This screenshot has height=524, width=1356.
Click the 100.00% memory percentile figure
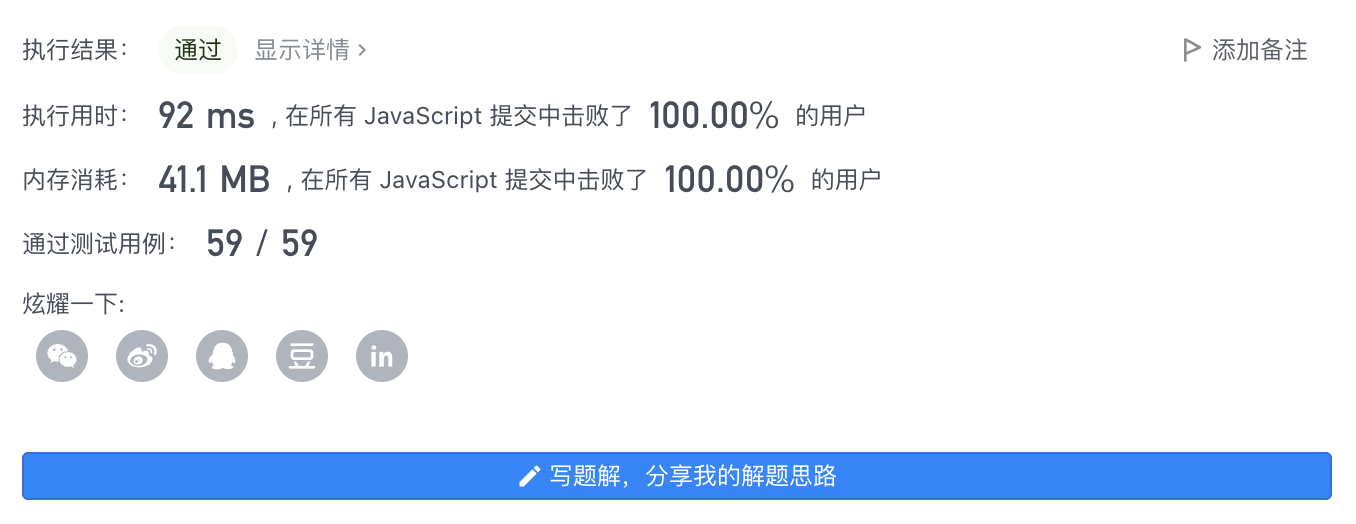pos(729,180)
